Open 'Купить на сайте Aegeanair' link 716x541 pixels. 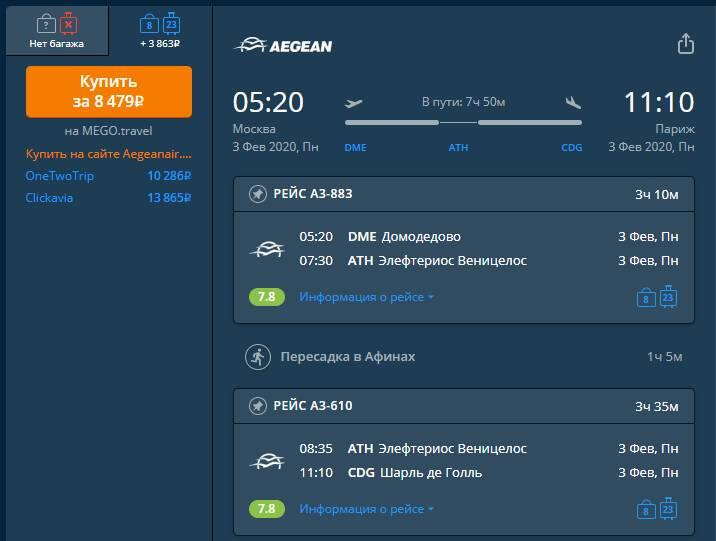tap(109, 154)
